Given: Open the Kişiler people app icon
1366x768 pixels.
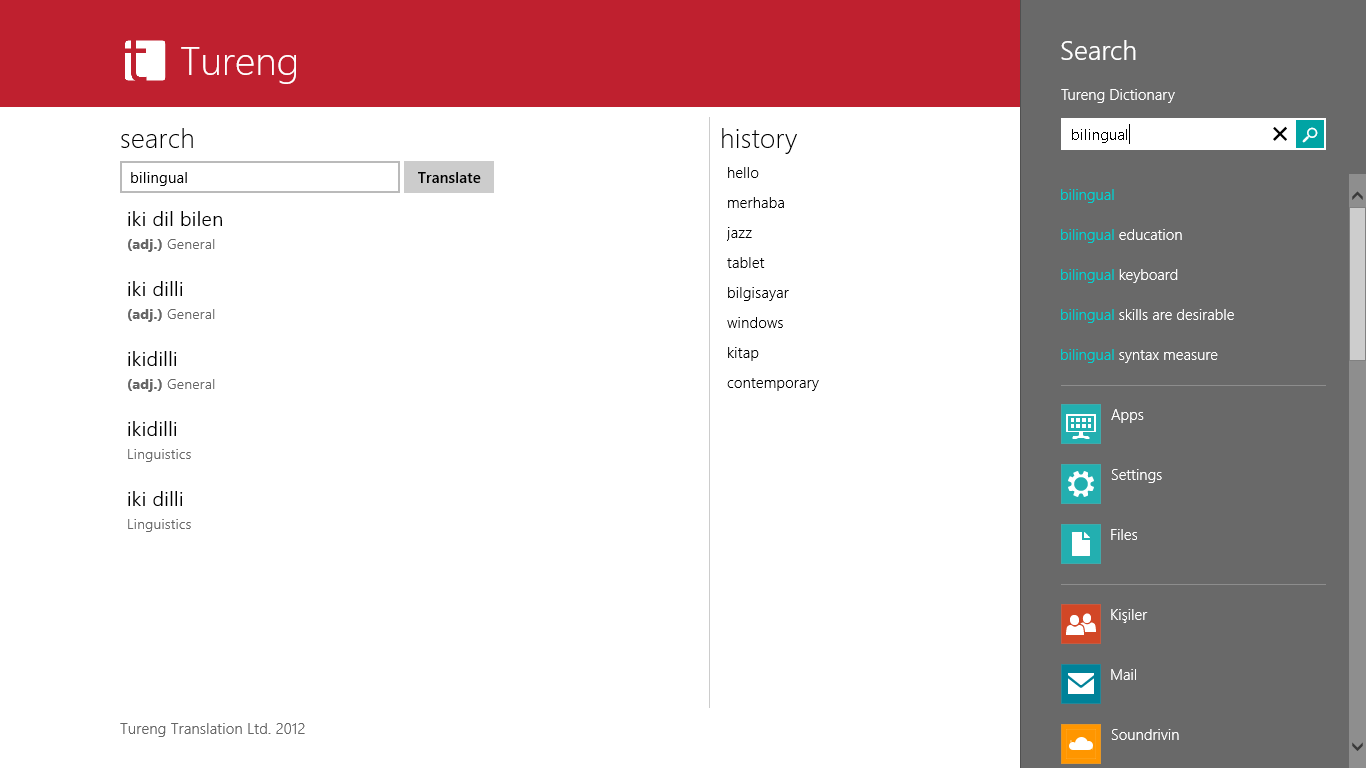Looking at the screenshot, I should coord(1080,624).
